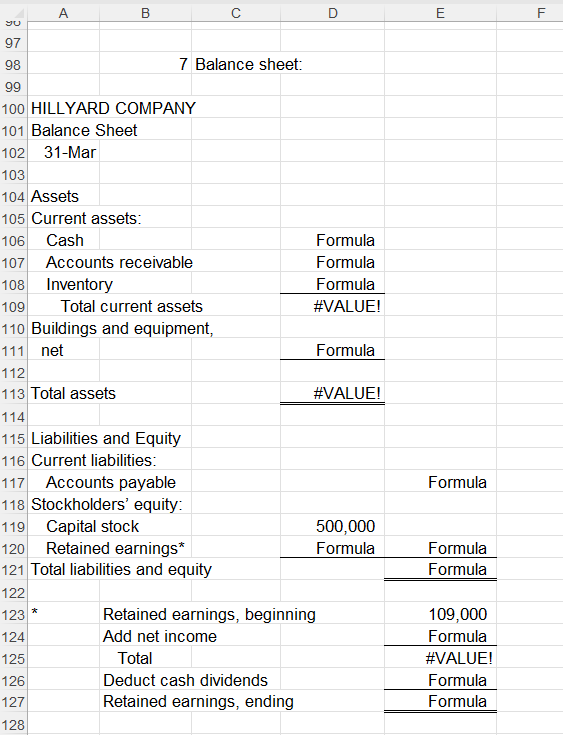Click the 'Liabilities and Equity' heading
The width and height of the screenshot is (563, 735).
(106, 438)
